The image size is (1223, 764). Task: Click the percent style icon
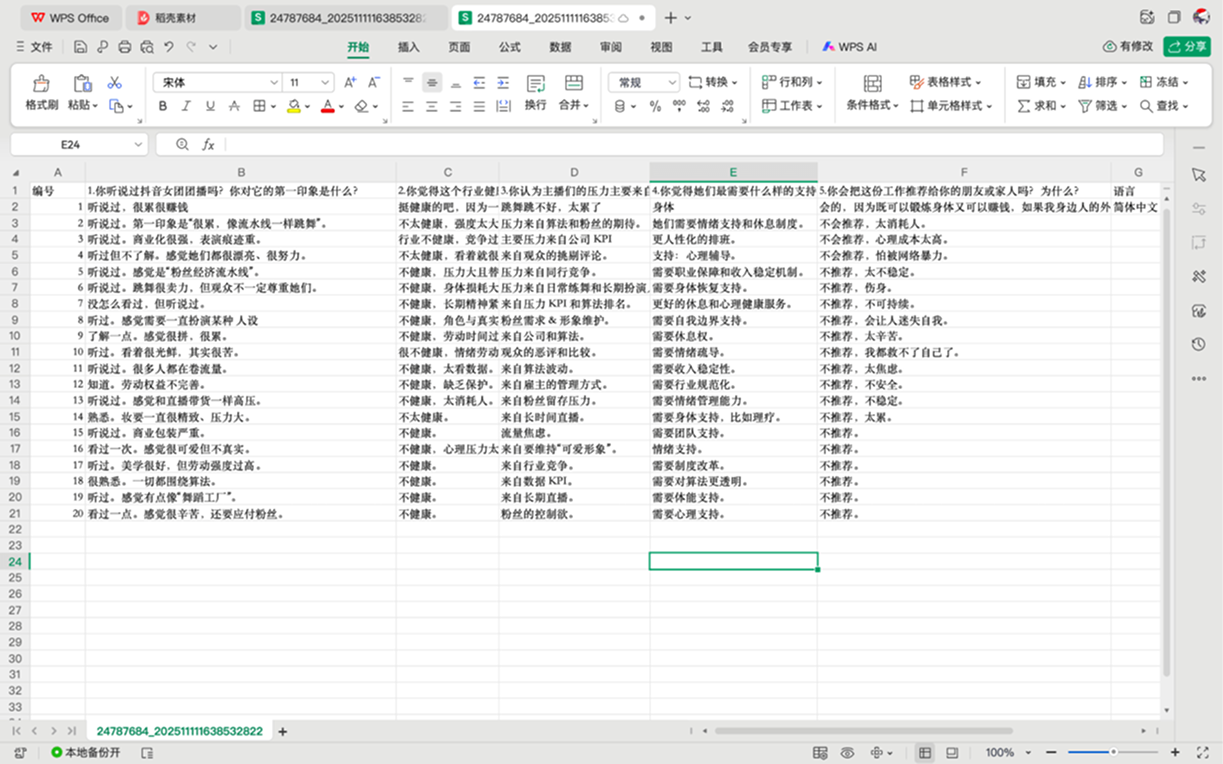click(x=655, y=106)
